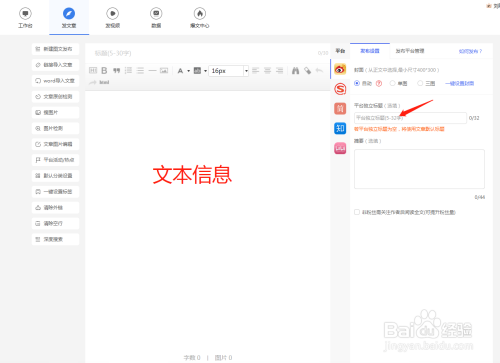This screenshot has width=500, height=363.
Task: Focus the 平台独立标题 input field
Action: [x=410, y=118]
